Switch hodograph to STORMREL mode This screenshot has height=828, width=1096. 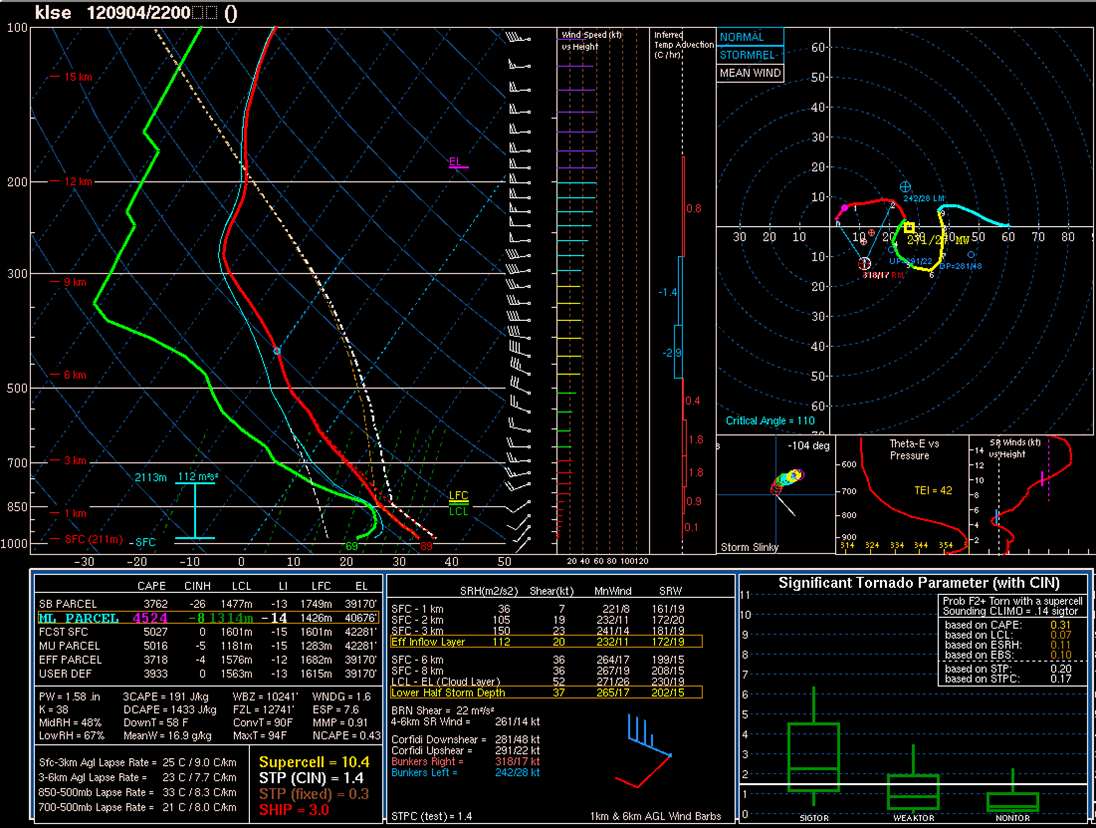[750, 55]
